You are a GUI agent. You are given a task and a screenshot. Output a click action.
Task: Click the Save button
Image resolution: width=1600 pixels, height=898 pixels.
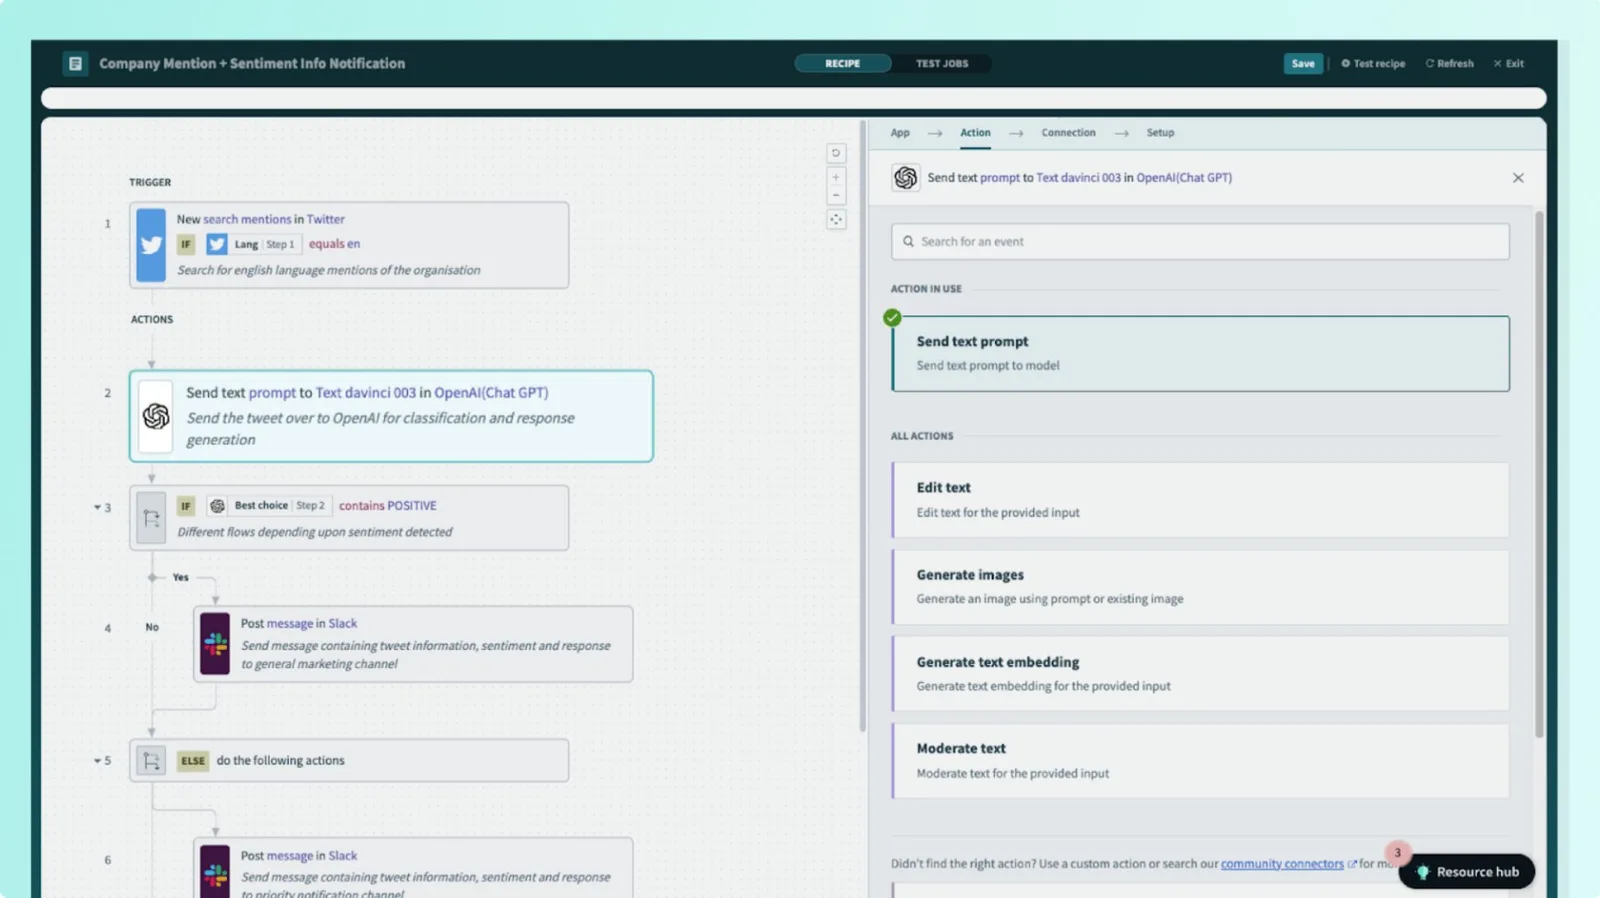1303,63
